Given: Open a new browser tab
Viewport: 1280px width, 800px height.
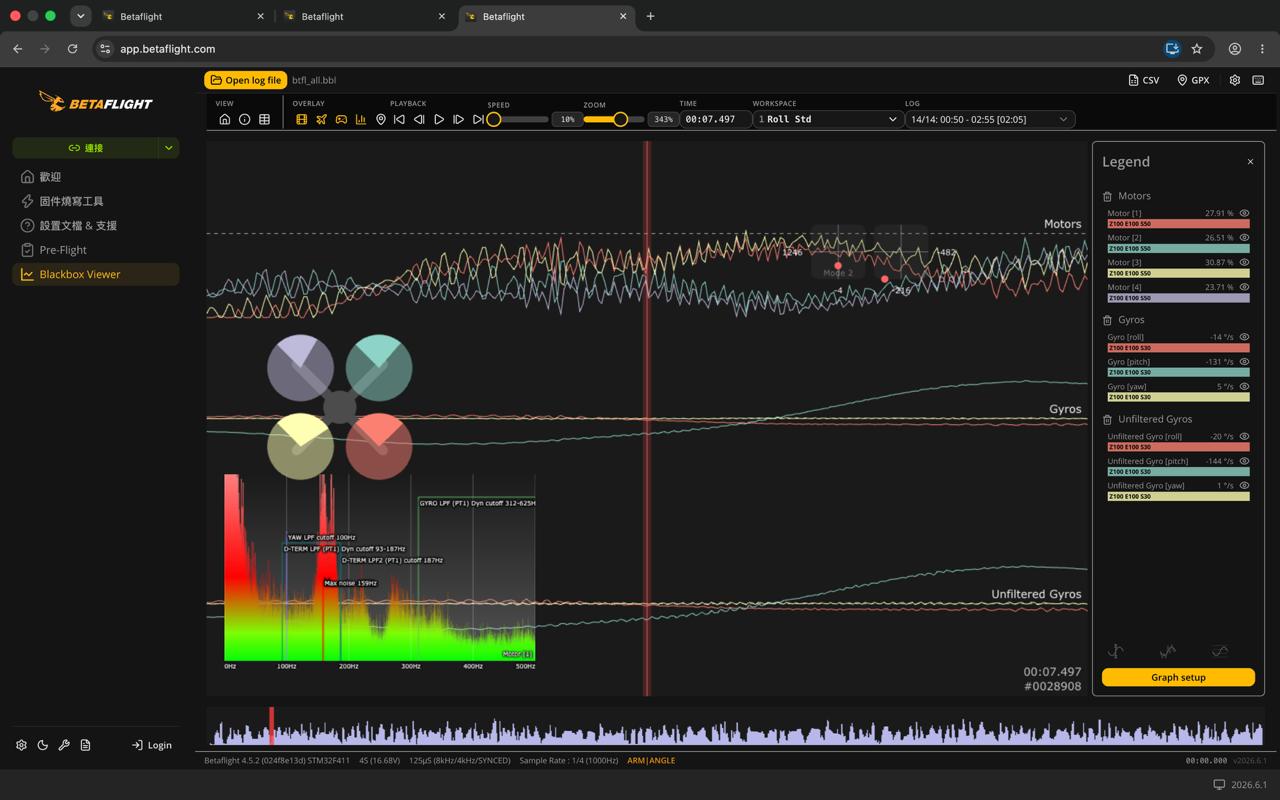Looking at the screenshot, I should coord(651,16).
